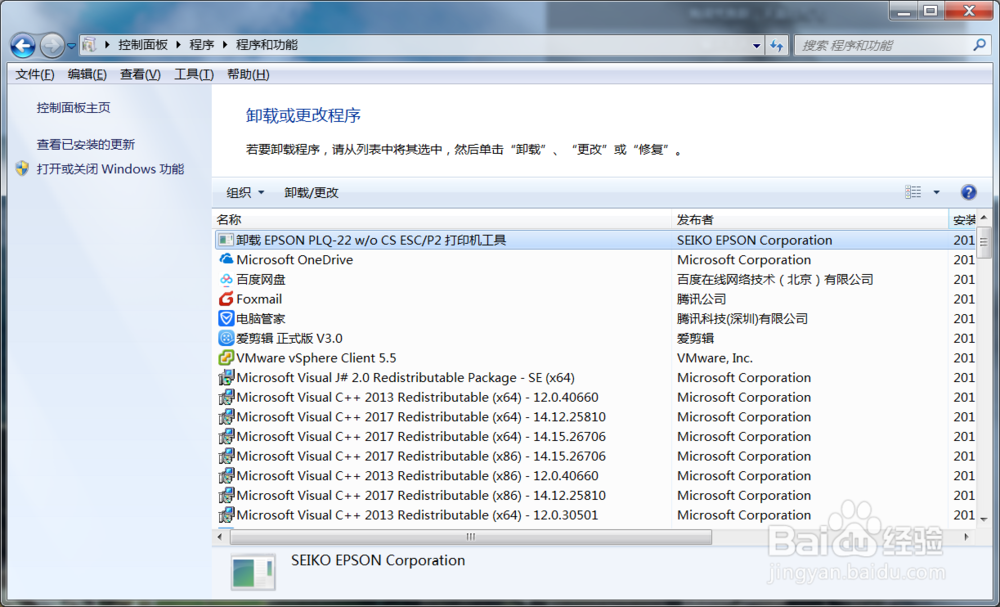Open the 组织 dropdown
This screenshot has width=1000, height=607.
pyautogui.click(x=245, y=193)
